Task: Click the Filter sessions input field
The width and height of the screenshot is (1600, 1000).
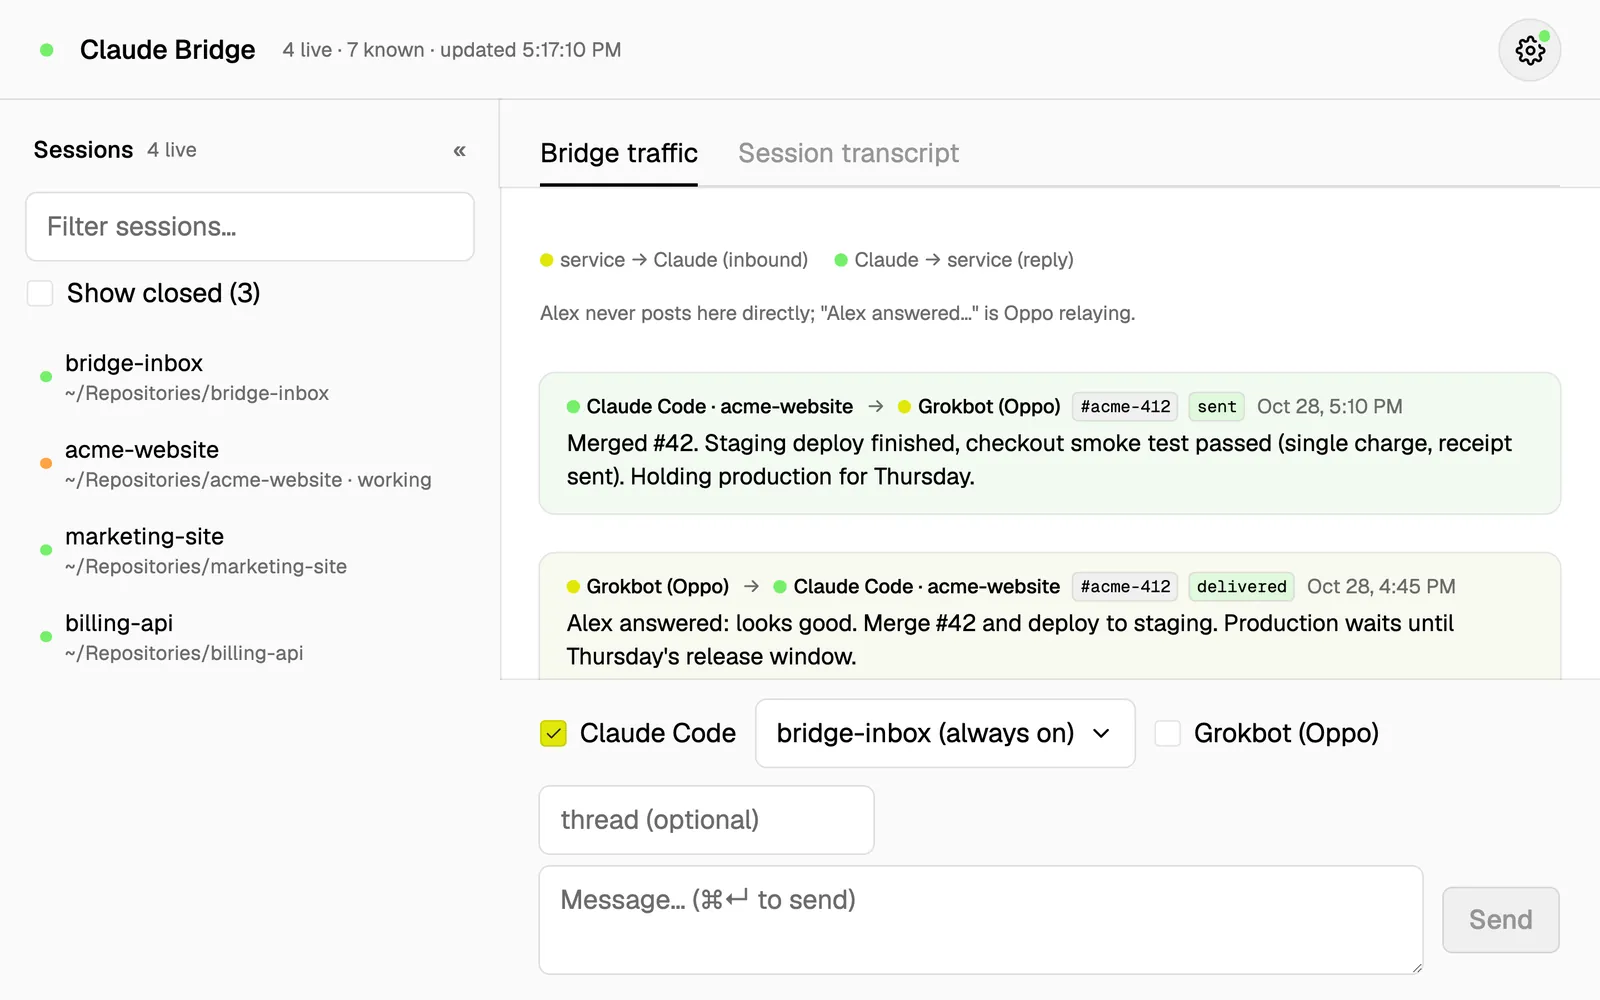Action: [x=250, y=227]
